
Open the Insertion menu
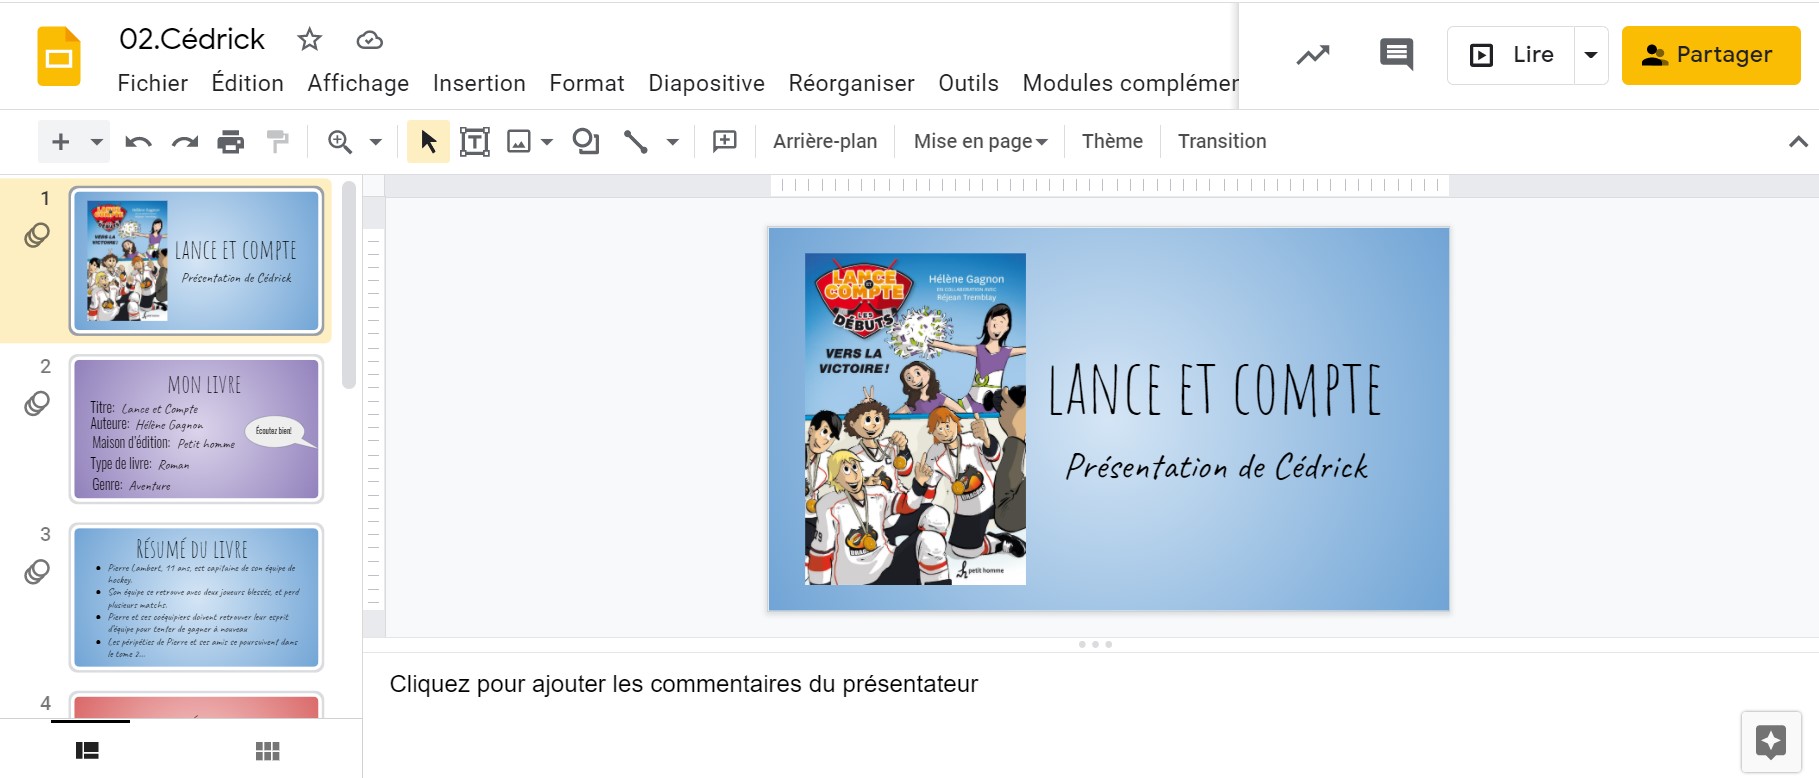point(479,83)
